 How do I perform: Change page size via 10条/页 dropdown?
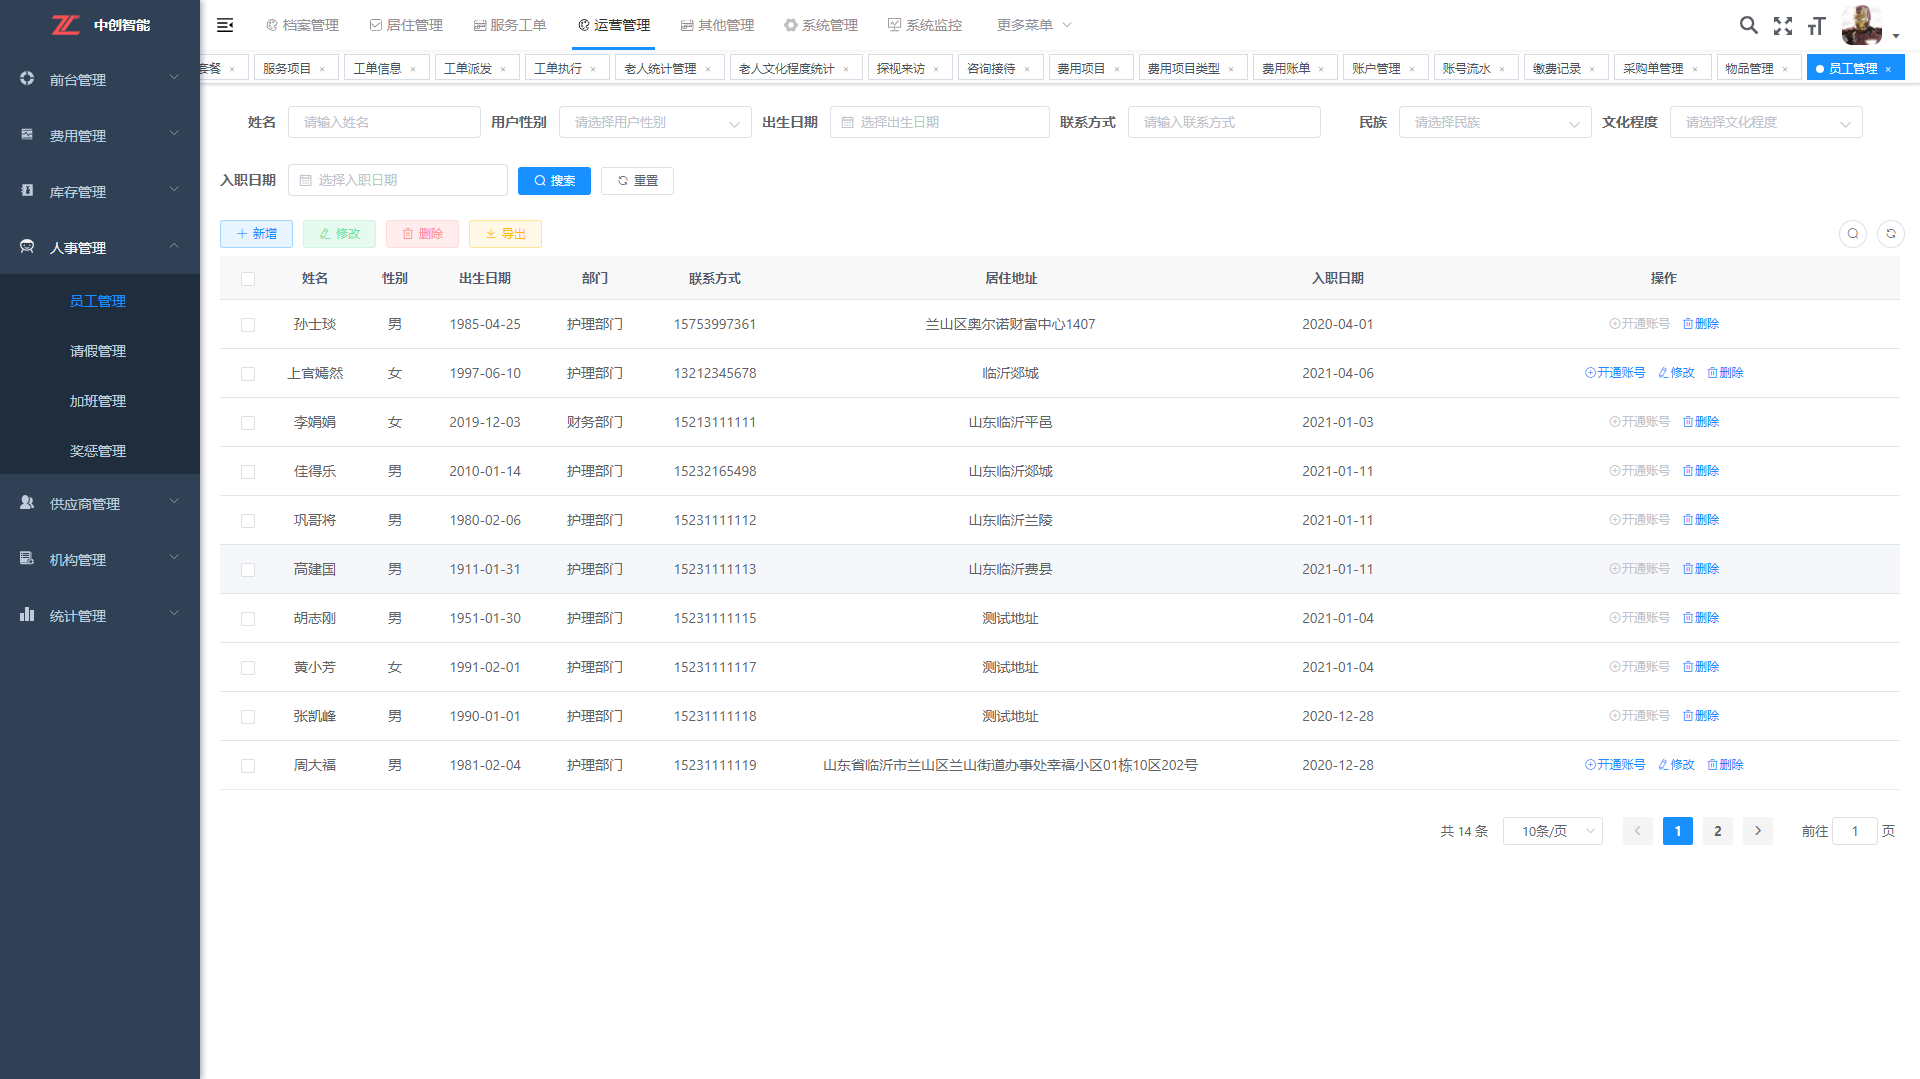(1552, 831)
